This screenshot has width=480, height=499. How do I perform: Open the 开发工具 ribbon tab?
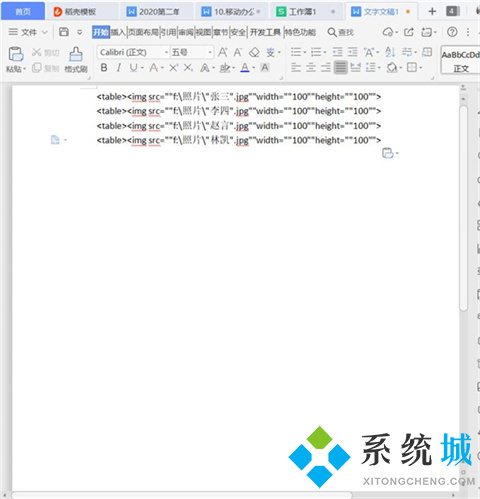(x=265, y=32)
